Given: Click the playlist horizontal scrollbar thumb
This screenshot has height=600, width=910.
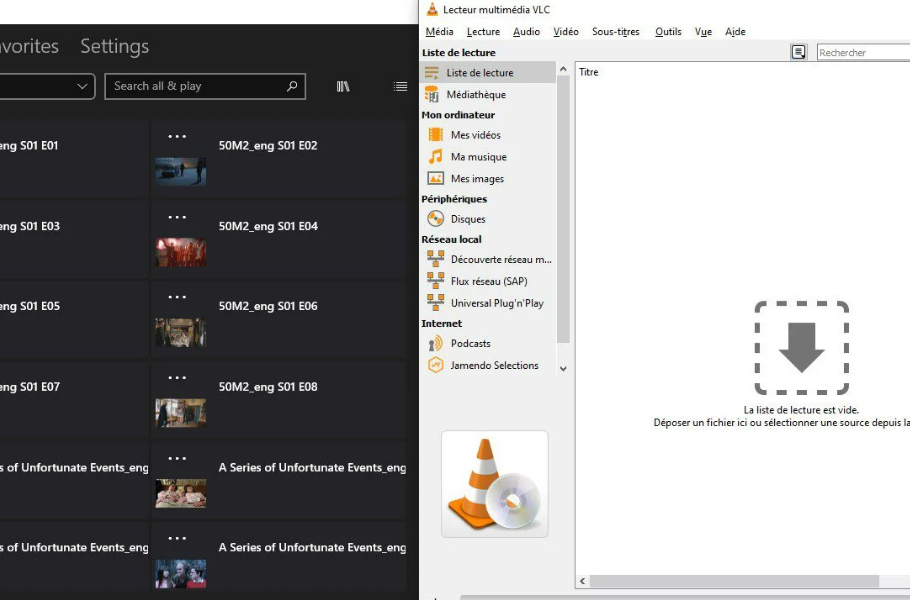Looking at the screenshot, I should pyautogui.click(x=734, y=581).
